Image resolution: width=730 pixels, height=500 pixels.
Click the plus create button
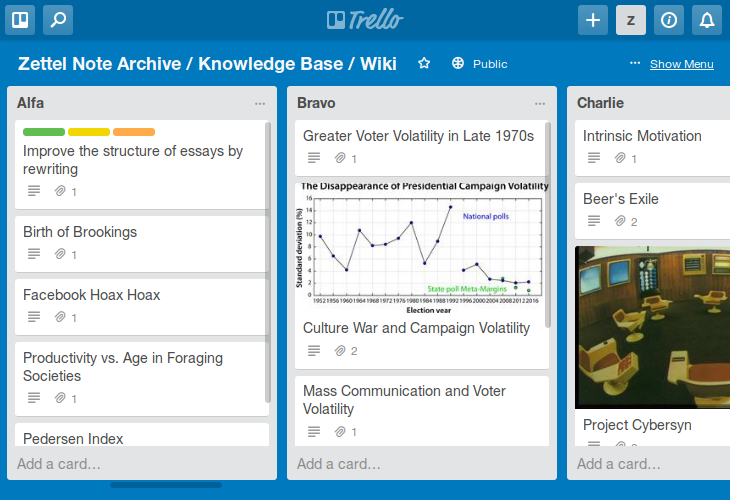pyautogui.click(x=593, y=20)
